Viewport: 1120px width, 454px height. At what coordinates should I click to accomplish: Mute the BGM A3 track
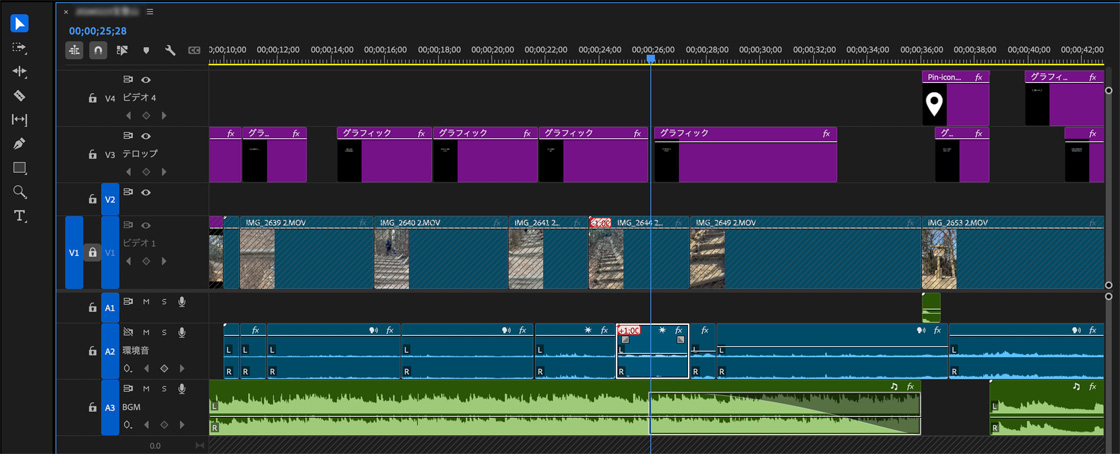(x=146, y=388)
